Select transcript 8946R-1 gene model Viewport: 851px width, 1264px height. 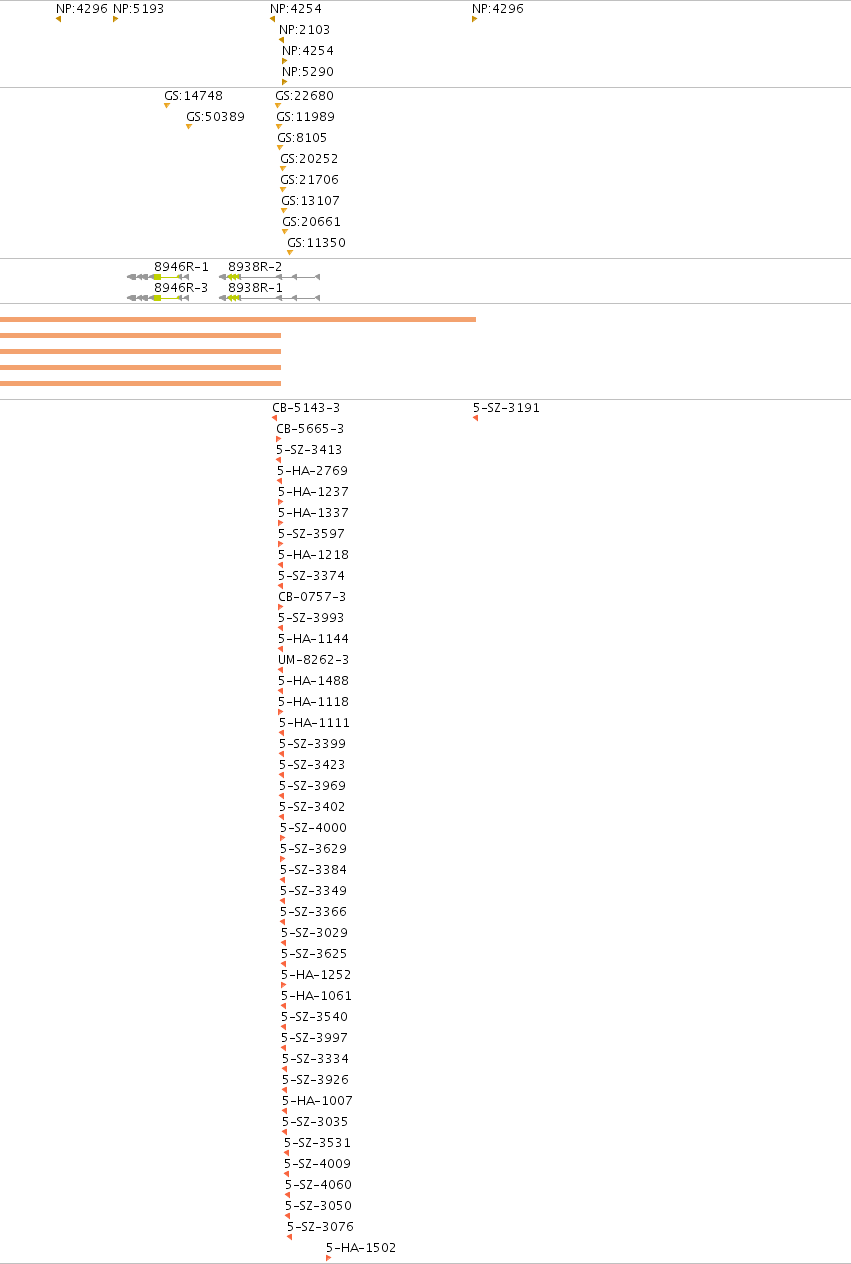coord(158,277)
